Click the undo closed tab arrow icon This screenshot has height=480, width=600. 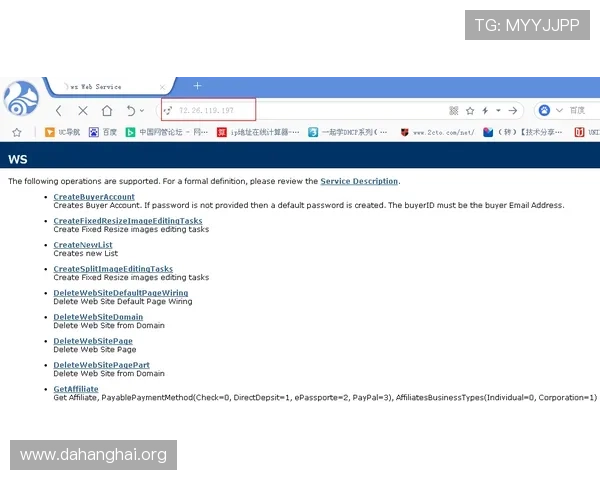pos(131,110)
